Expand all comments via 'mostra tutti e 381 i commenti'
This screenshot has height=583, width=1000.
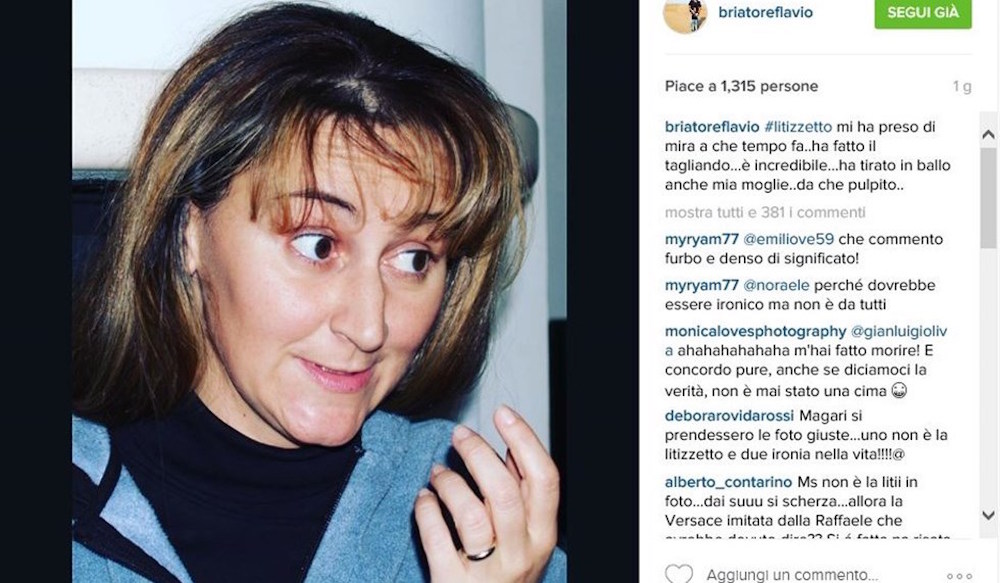click(765, 212)
